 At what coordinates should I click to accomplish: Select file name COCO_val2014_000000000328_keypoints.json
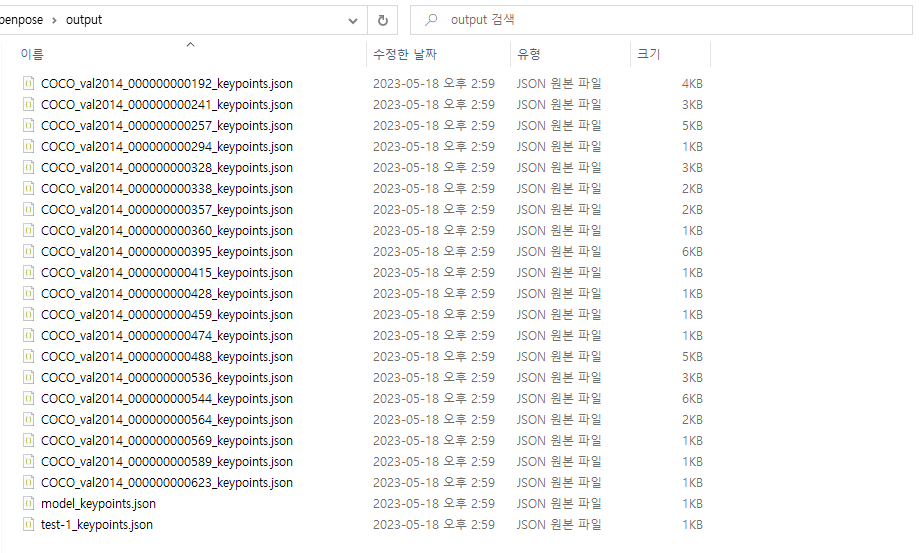167,168
